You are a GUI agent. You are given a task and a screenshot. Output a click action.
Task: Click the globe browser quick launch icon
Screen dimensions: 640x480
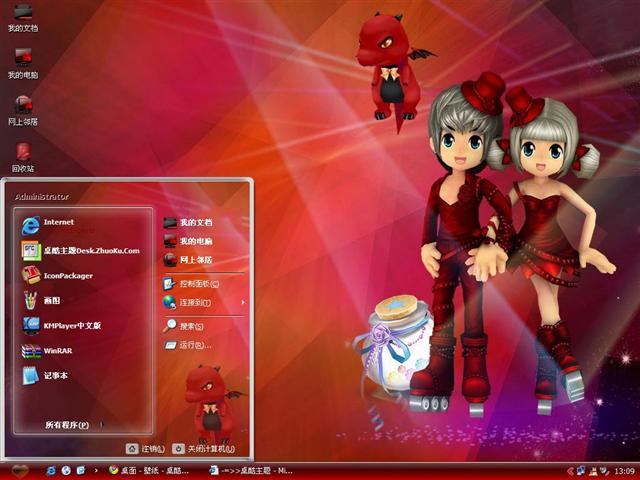tap(66, 471)
